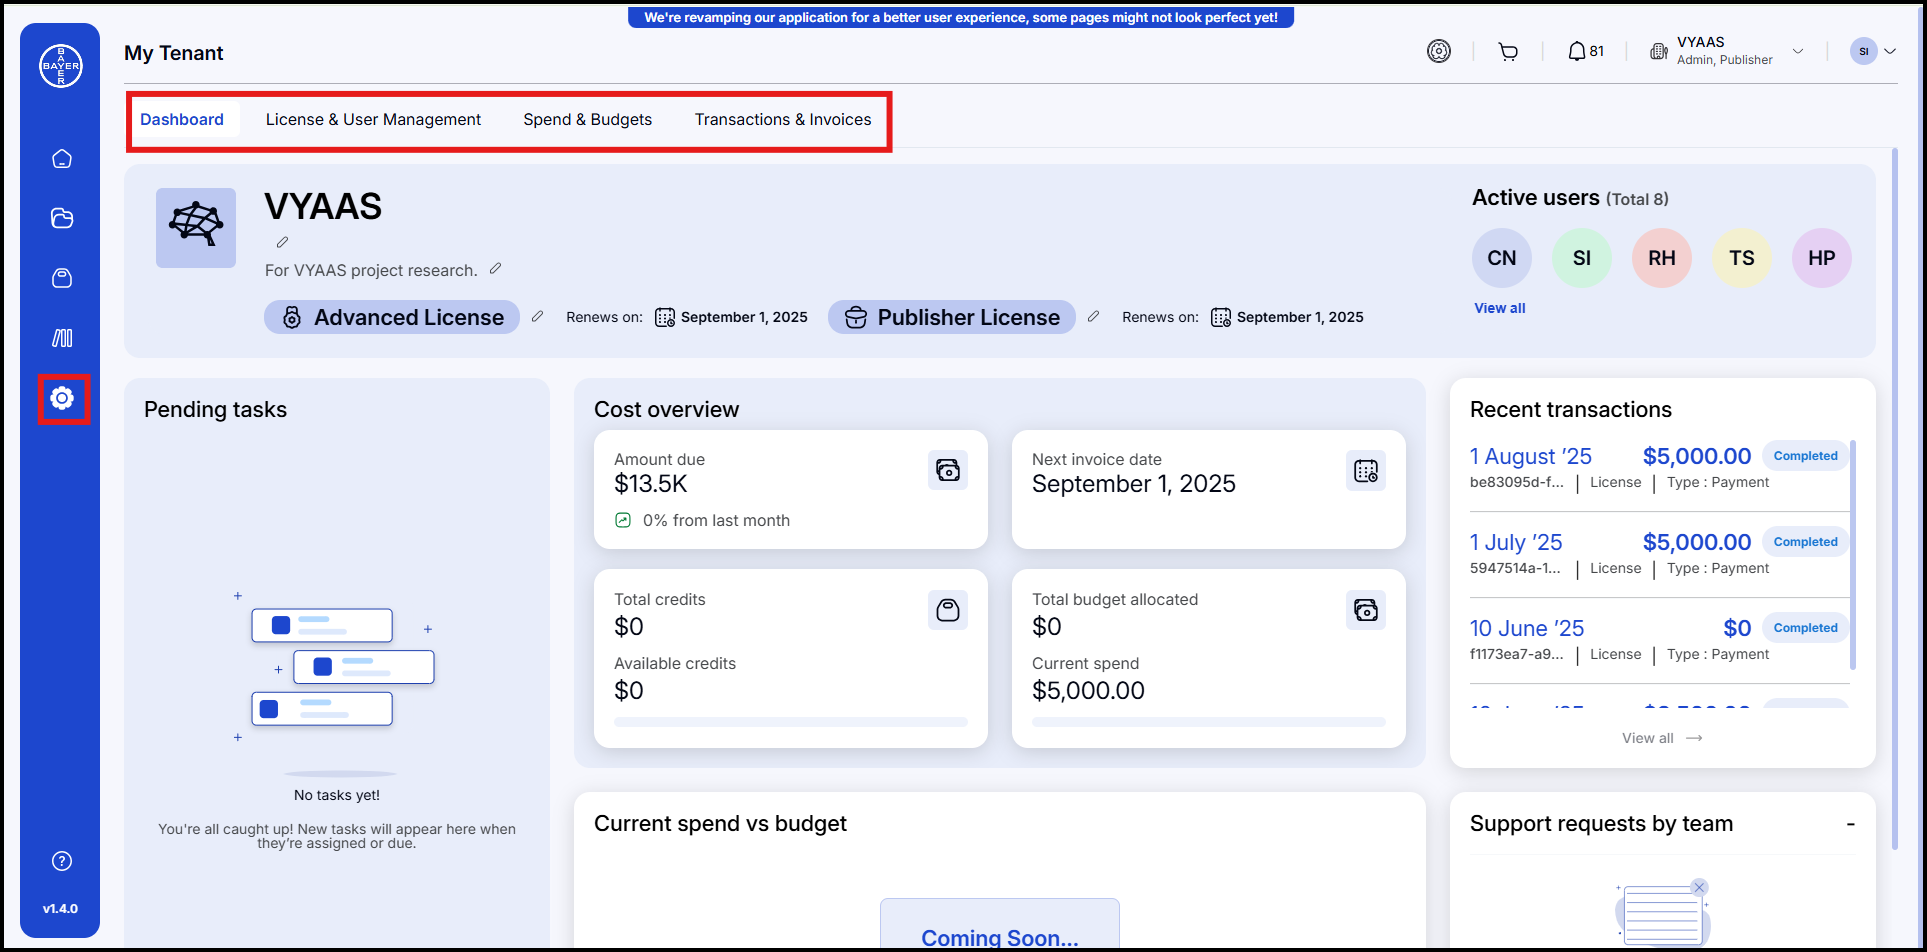The width and height of the screenshot is (1927, 952).
Task: Open the Home icon in the sidebar
Action: click(x=62, y=158)
